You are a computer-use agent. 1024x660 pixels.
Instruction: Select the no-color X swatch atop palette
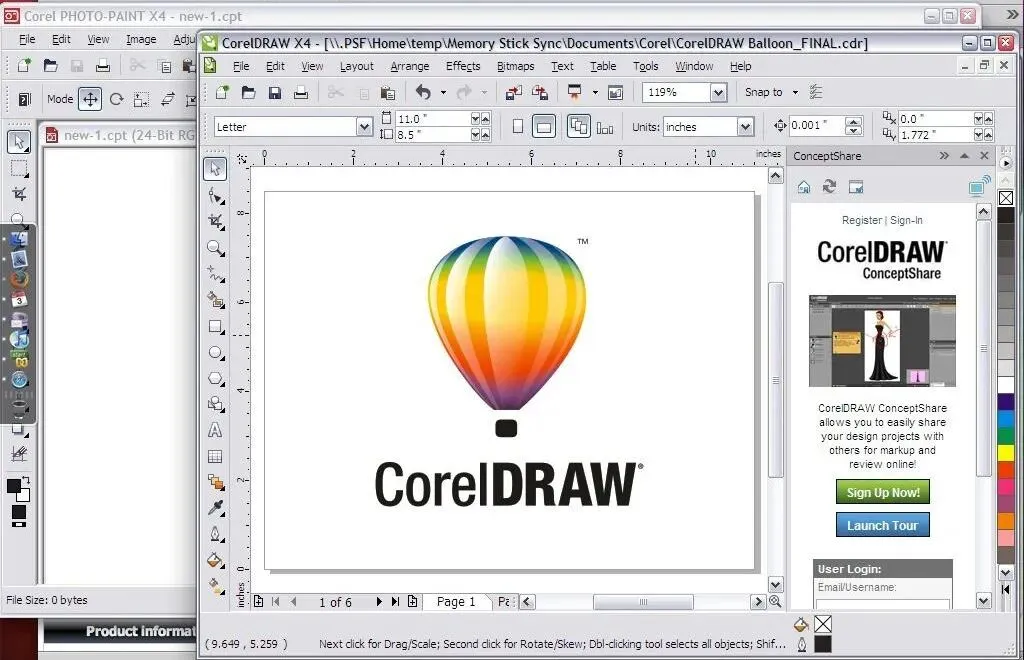pos(1006,198)
